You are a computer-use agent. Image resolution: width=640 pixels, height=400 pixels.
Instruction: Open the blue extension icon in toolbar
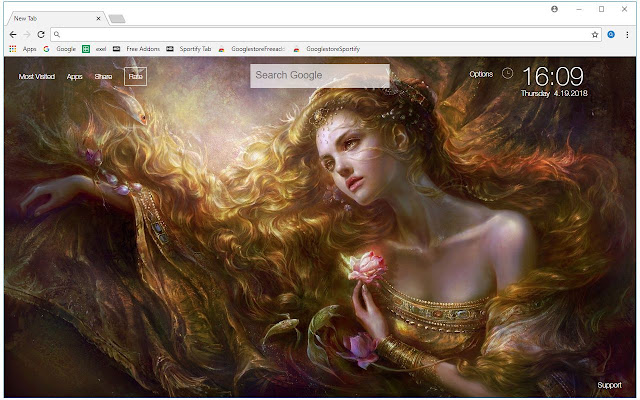(611, 35)
